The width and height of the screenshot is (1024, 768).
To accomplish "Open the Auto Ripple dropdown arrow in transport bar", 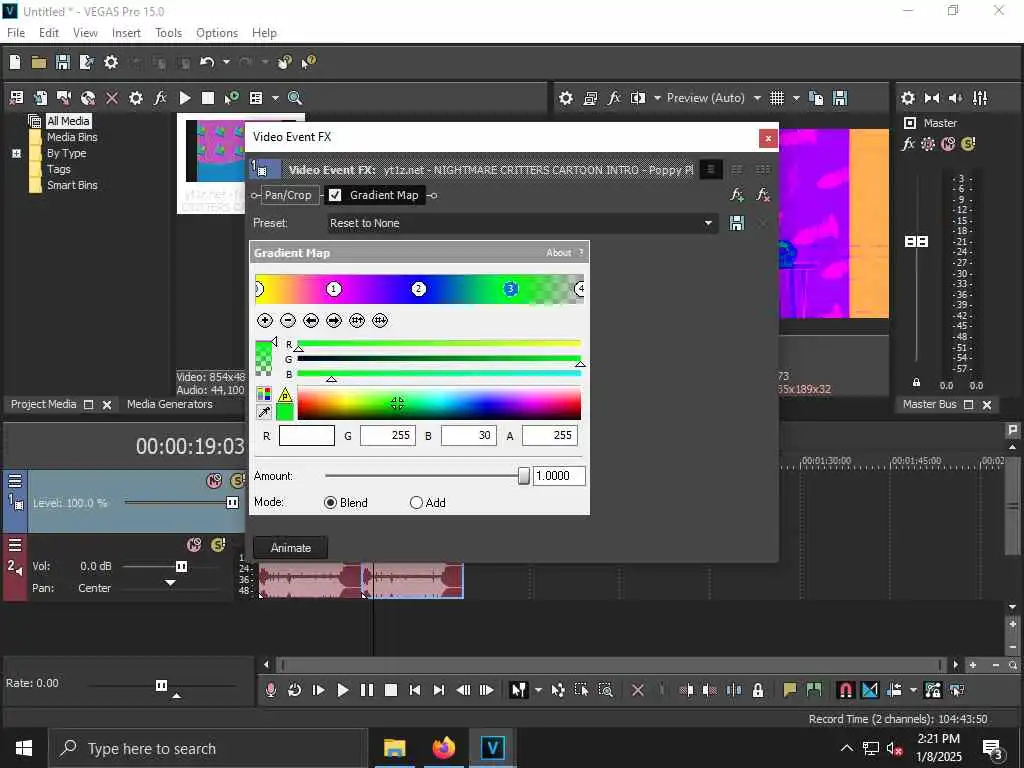I will tap(913, 690).
